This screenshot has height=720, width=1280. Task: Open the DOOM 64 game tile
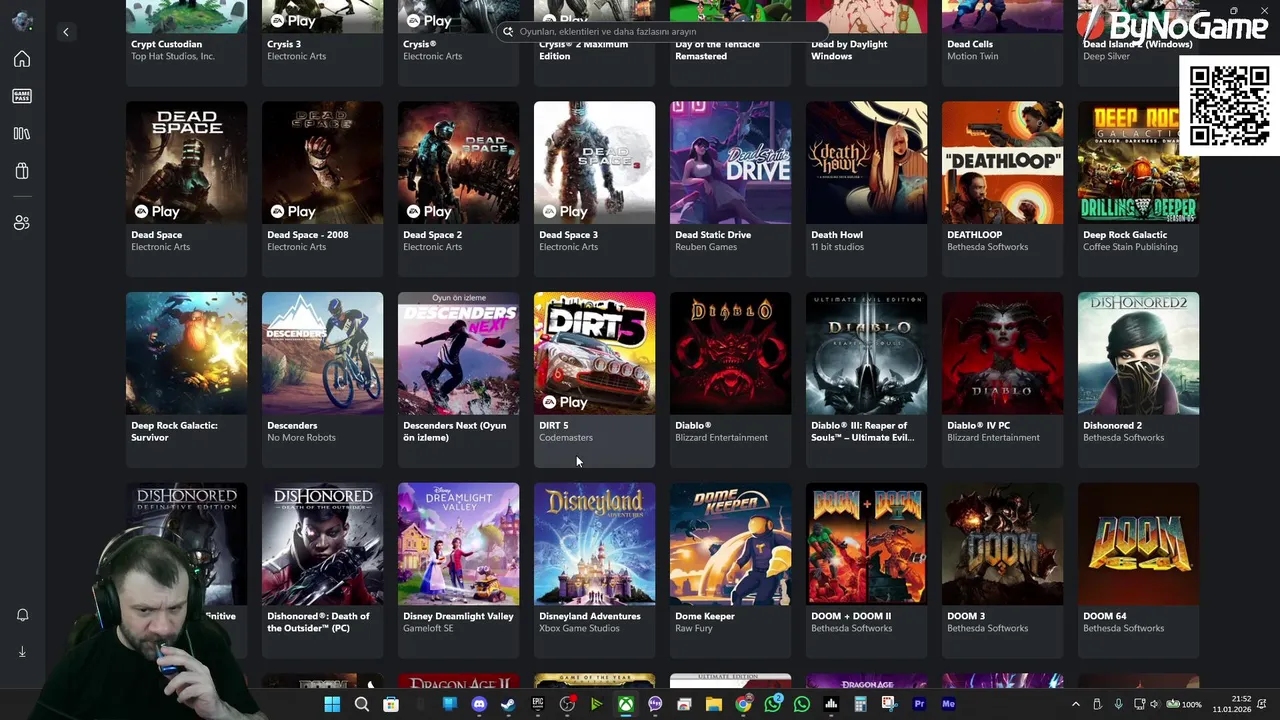point(1138,570)
